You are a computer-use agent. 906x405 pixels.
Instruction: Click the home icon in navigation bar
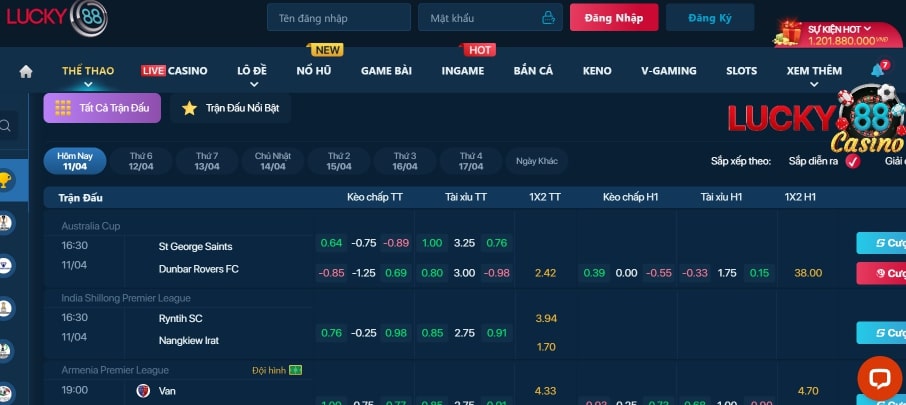click(x=26, y=71)
